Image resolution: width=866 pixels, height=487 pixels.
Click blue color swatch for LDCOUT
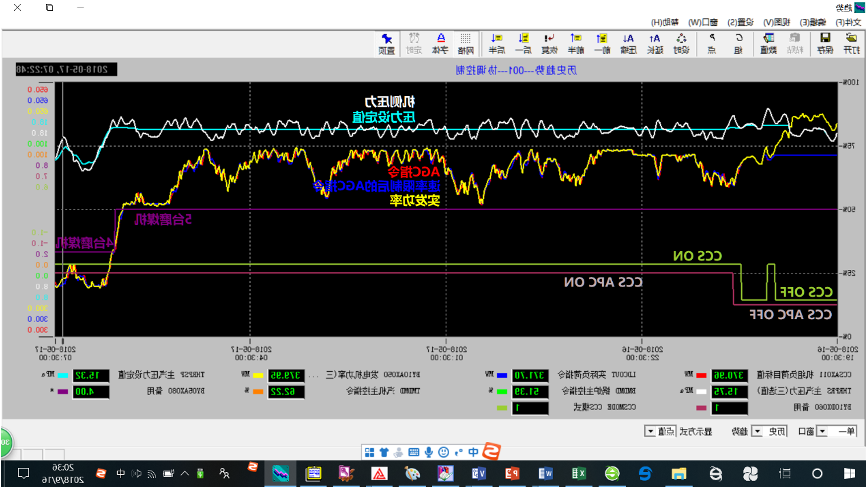pyautogui.click(x=502, y=375)
